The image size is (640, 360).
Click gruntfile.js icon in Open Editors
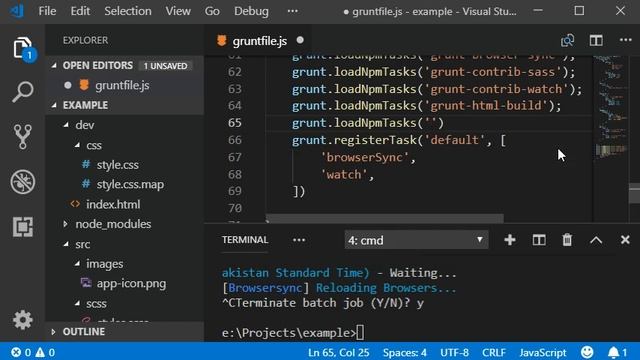84,85
